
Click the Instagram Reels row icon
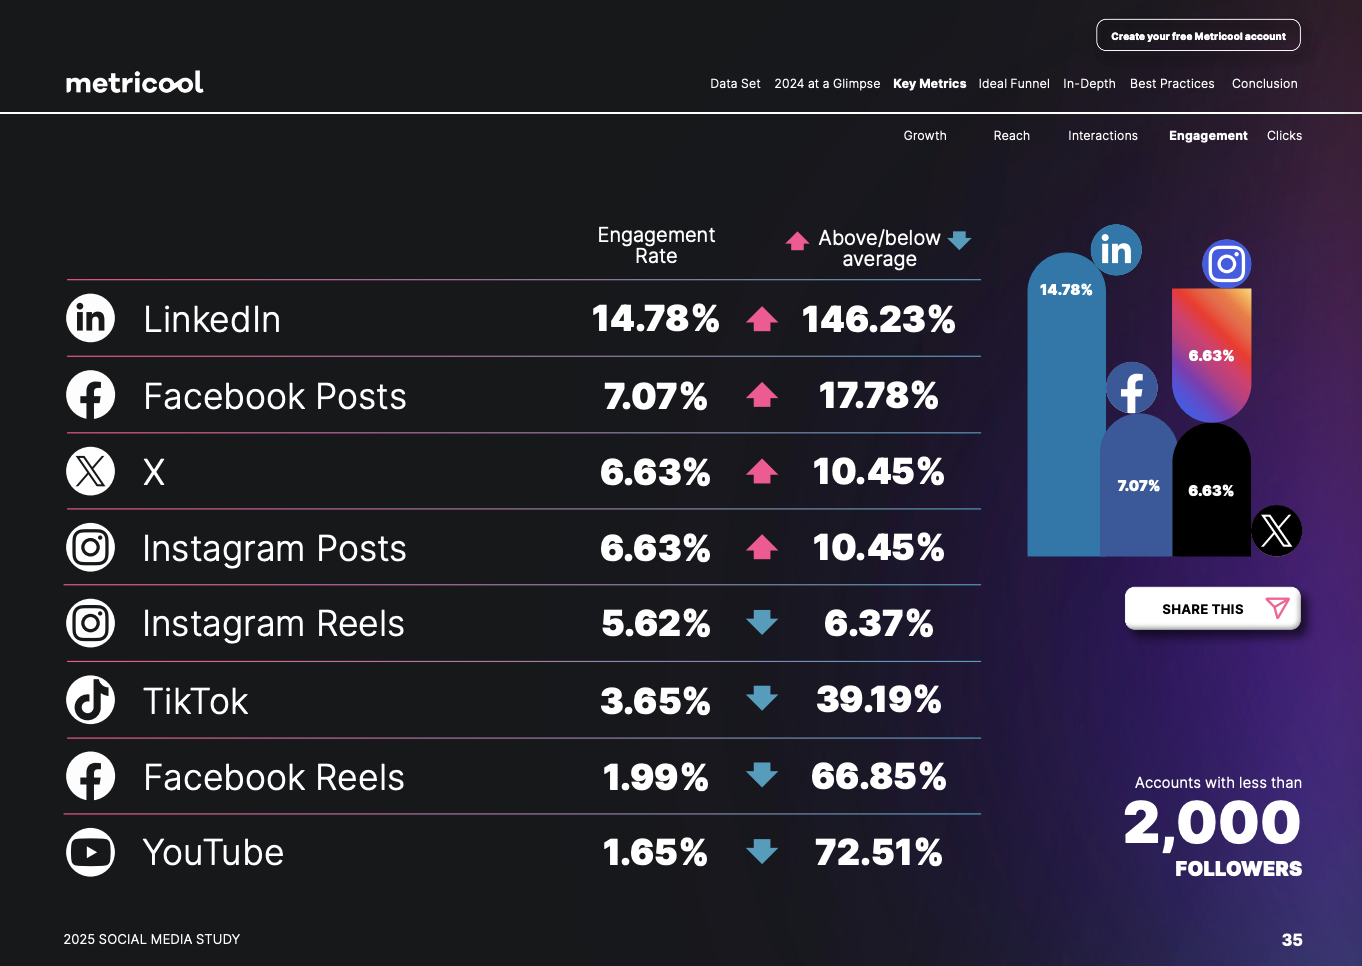[91, 624]
